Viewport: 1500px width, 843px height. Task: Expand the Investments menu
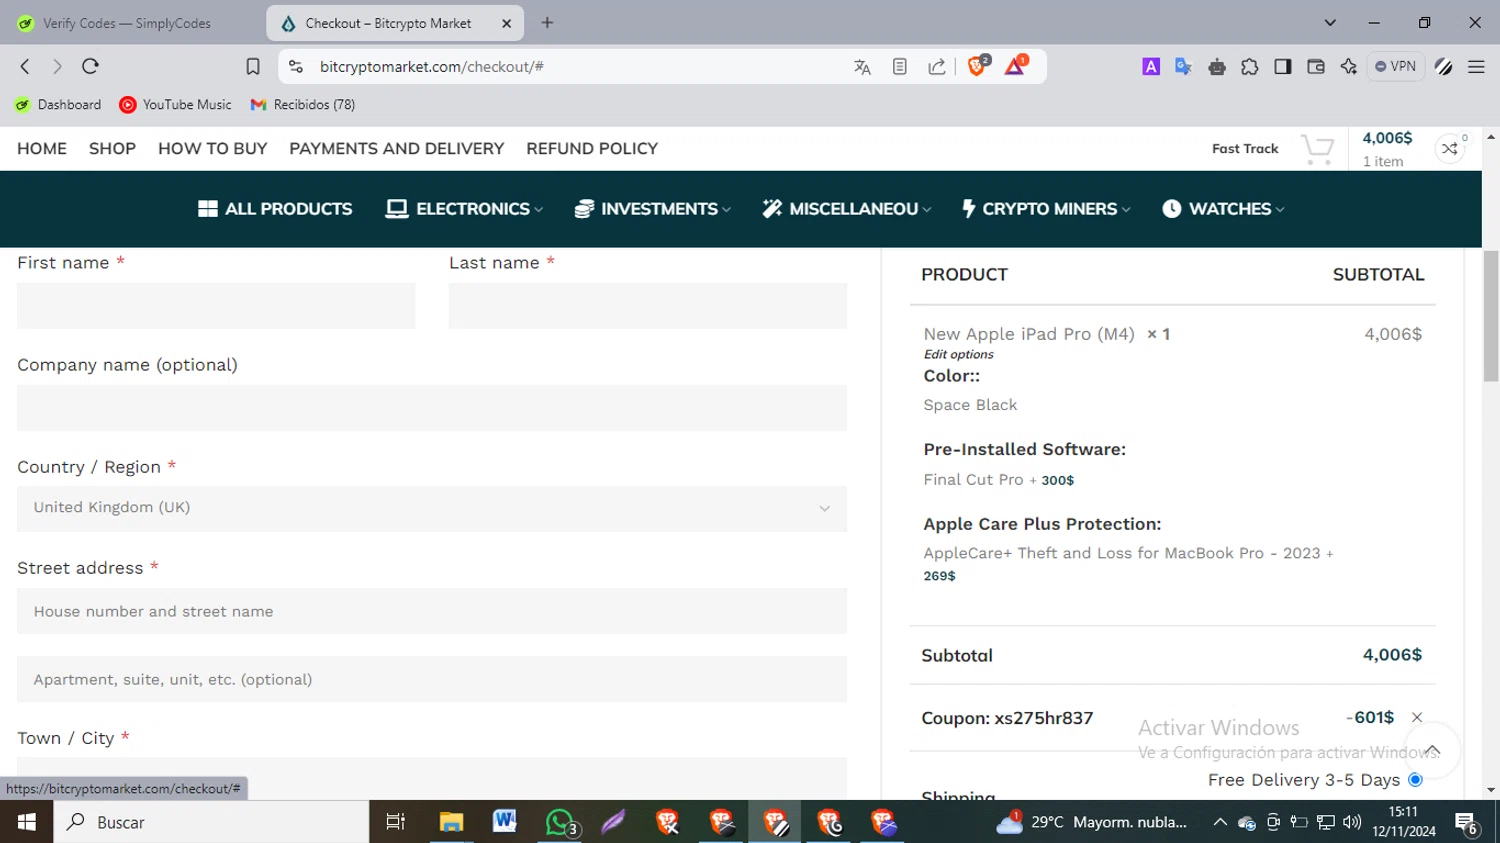pos(653,209)
